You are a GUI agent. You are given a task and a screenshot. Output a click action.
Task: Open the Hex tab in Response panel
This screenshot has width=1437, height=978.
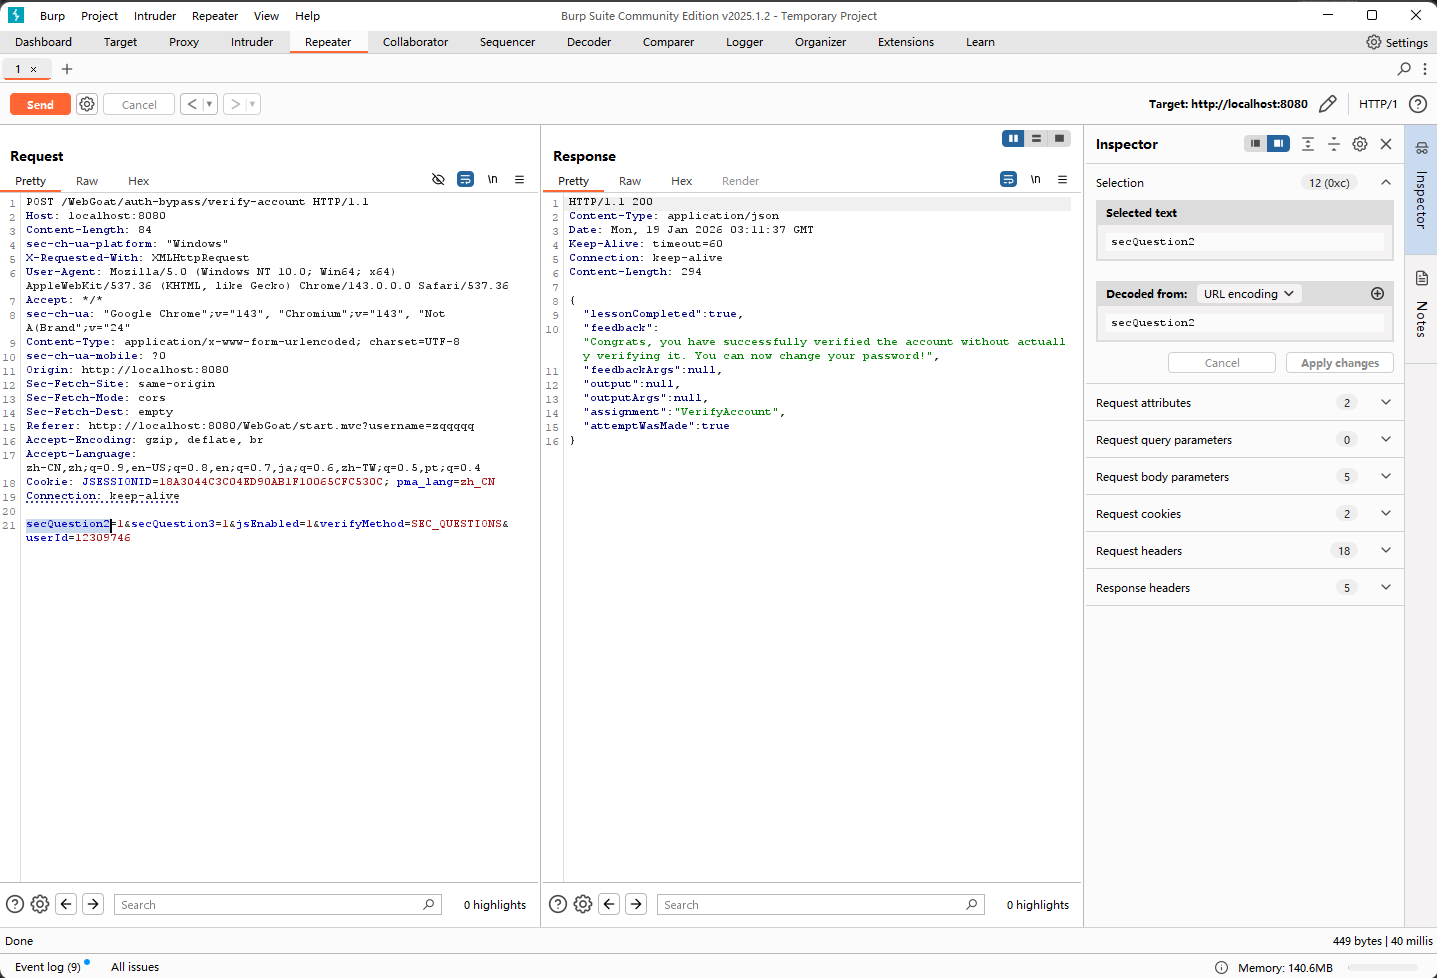(681, 181)
